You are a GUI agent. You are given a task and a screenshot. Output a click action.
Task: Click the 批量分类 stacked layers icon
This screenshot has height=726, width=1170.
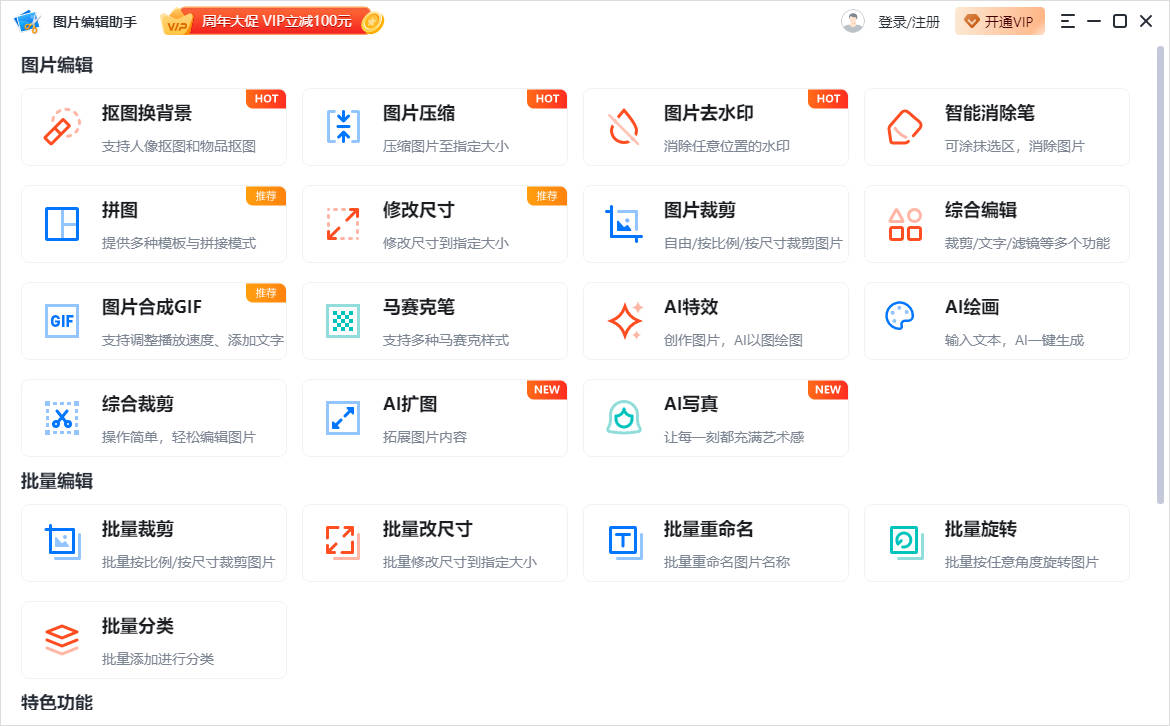coord(62,639)
